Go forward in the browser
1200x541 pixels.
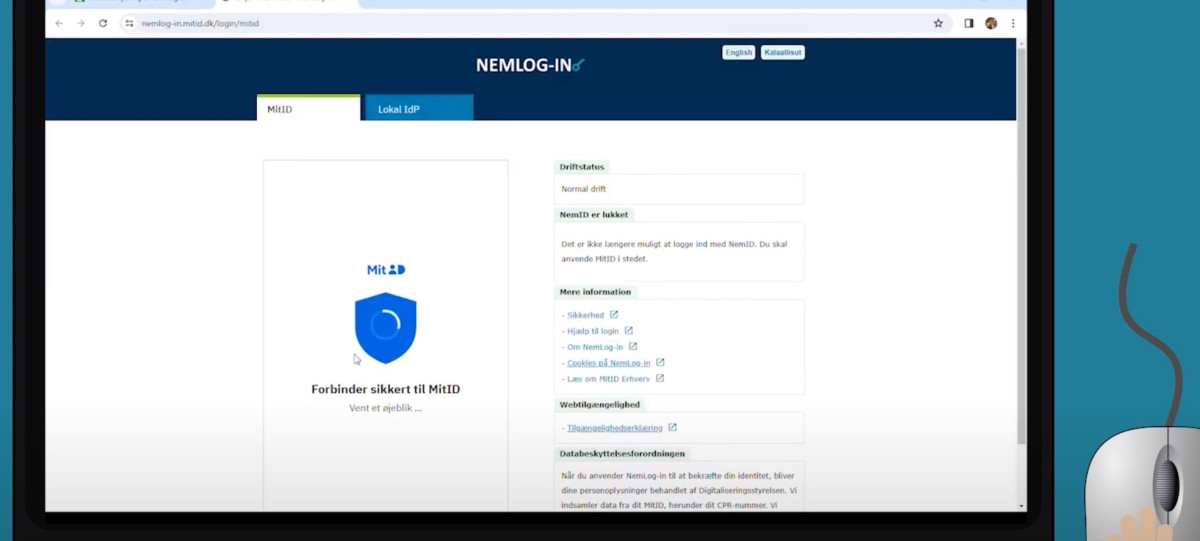pos(81,23)
